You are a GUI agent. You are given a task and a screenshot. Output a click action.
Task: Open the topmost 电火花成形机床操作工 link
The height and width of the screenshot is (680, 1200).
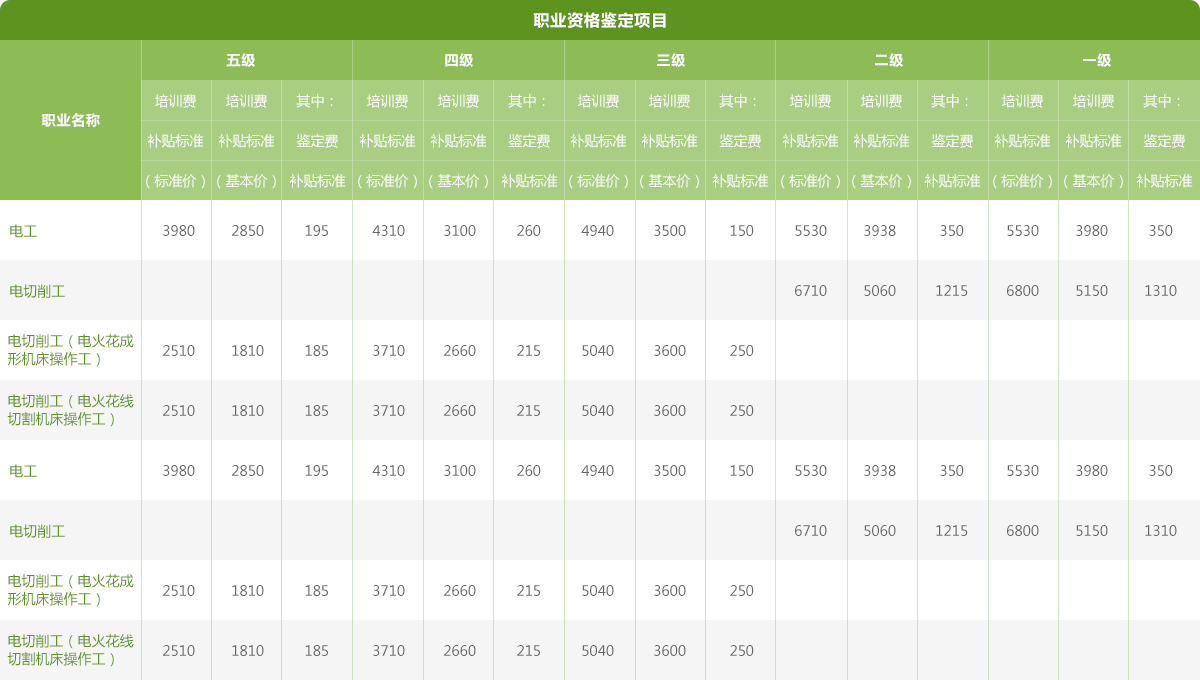pos(70,350)
